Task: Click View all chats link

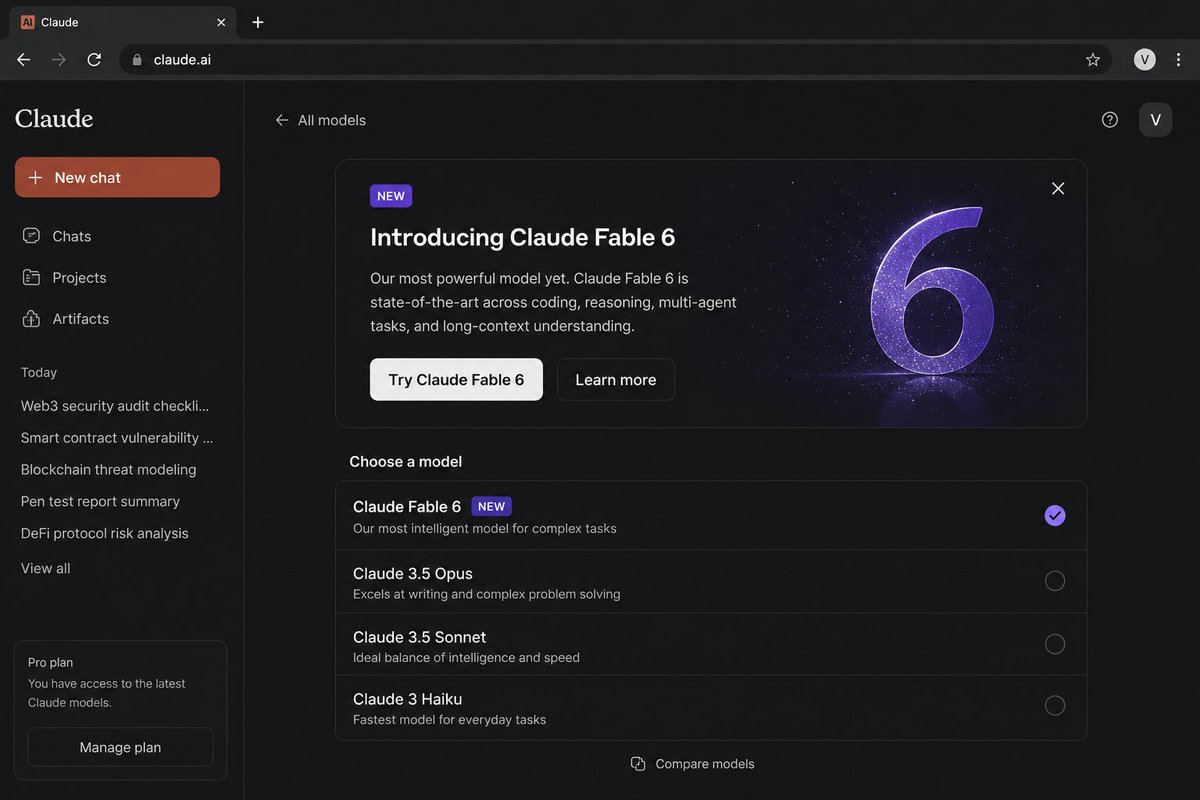Action: click(46, 569)
